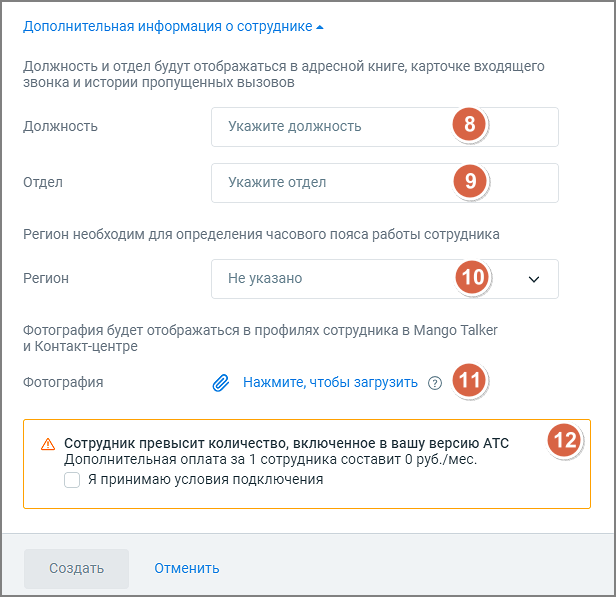Screen dimensions: 616x597
Task: Click the Создать button
Action: [76, 568]
